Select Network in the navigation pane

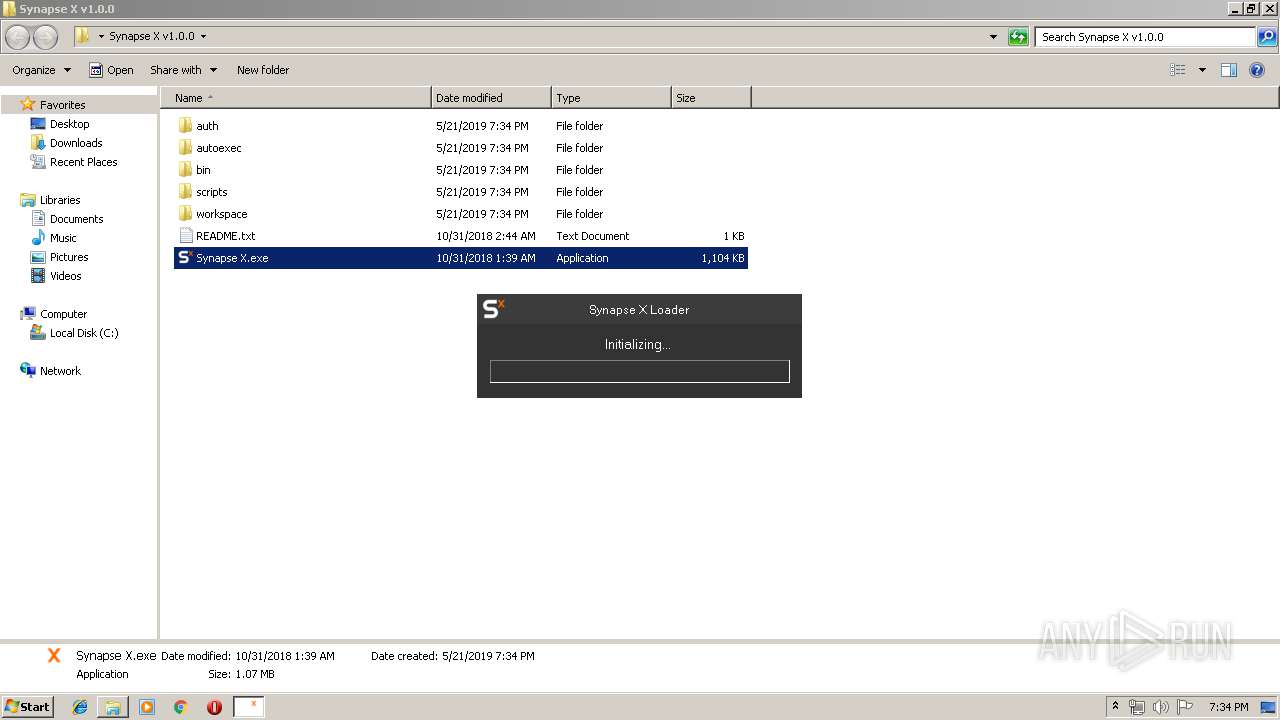(x=60, y=371)
